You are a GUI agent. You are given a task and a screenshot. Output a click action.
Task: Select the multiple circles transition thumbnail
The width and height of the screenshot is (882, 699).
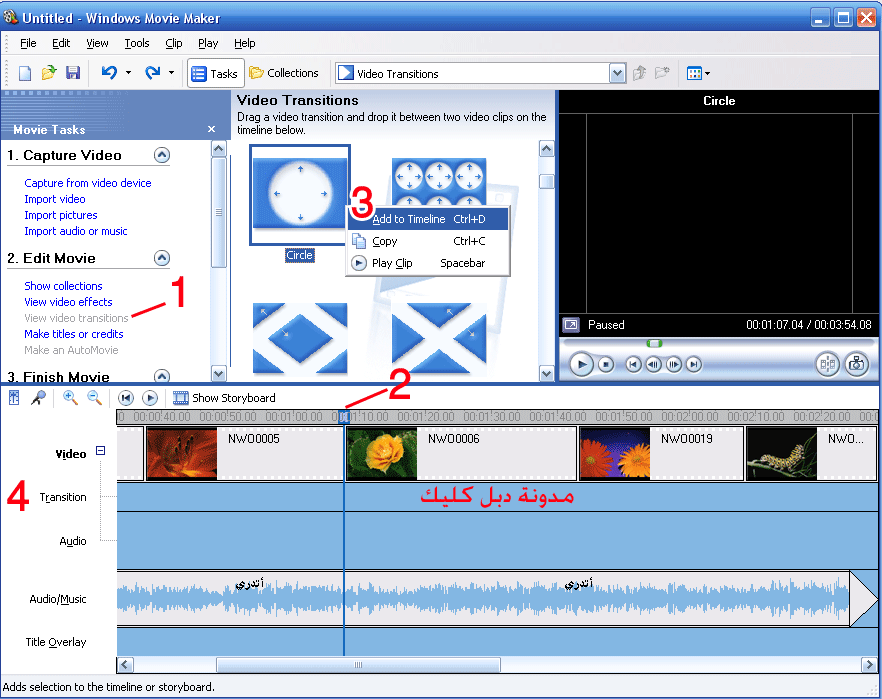coord(439,182)
